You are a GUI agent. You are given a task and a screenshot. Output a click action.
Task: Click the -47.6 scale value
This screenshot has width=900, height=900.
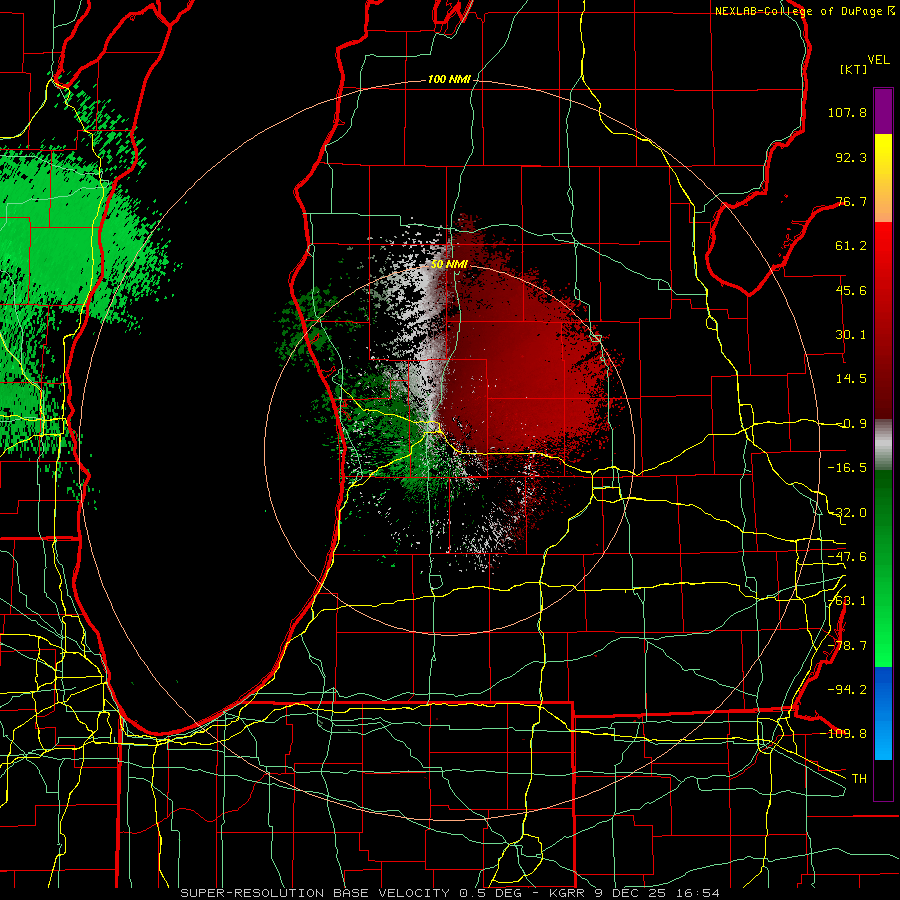847,557
